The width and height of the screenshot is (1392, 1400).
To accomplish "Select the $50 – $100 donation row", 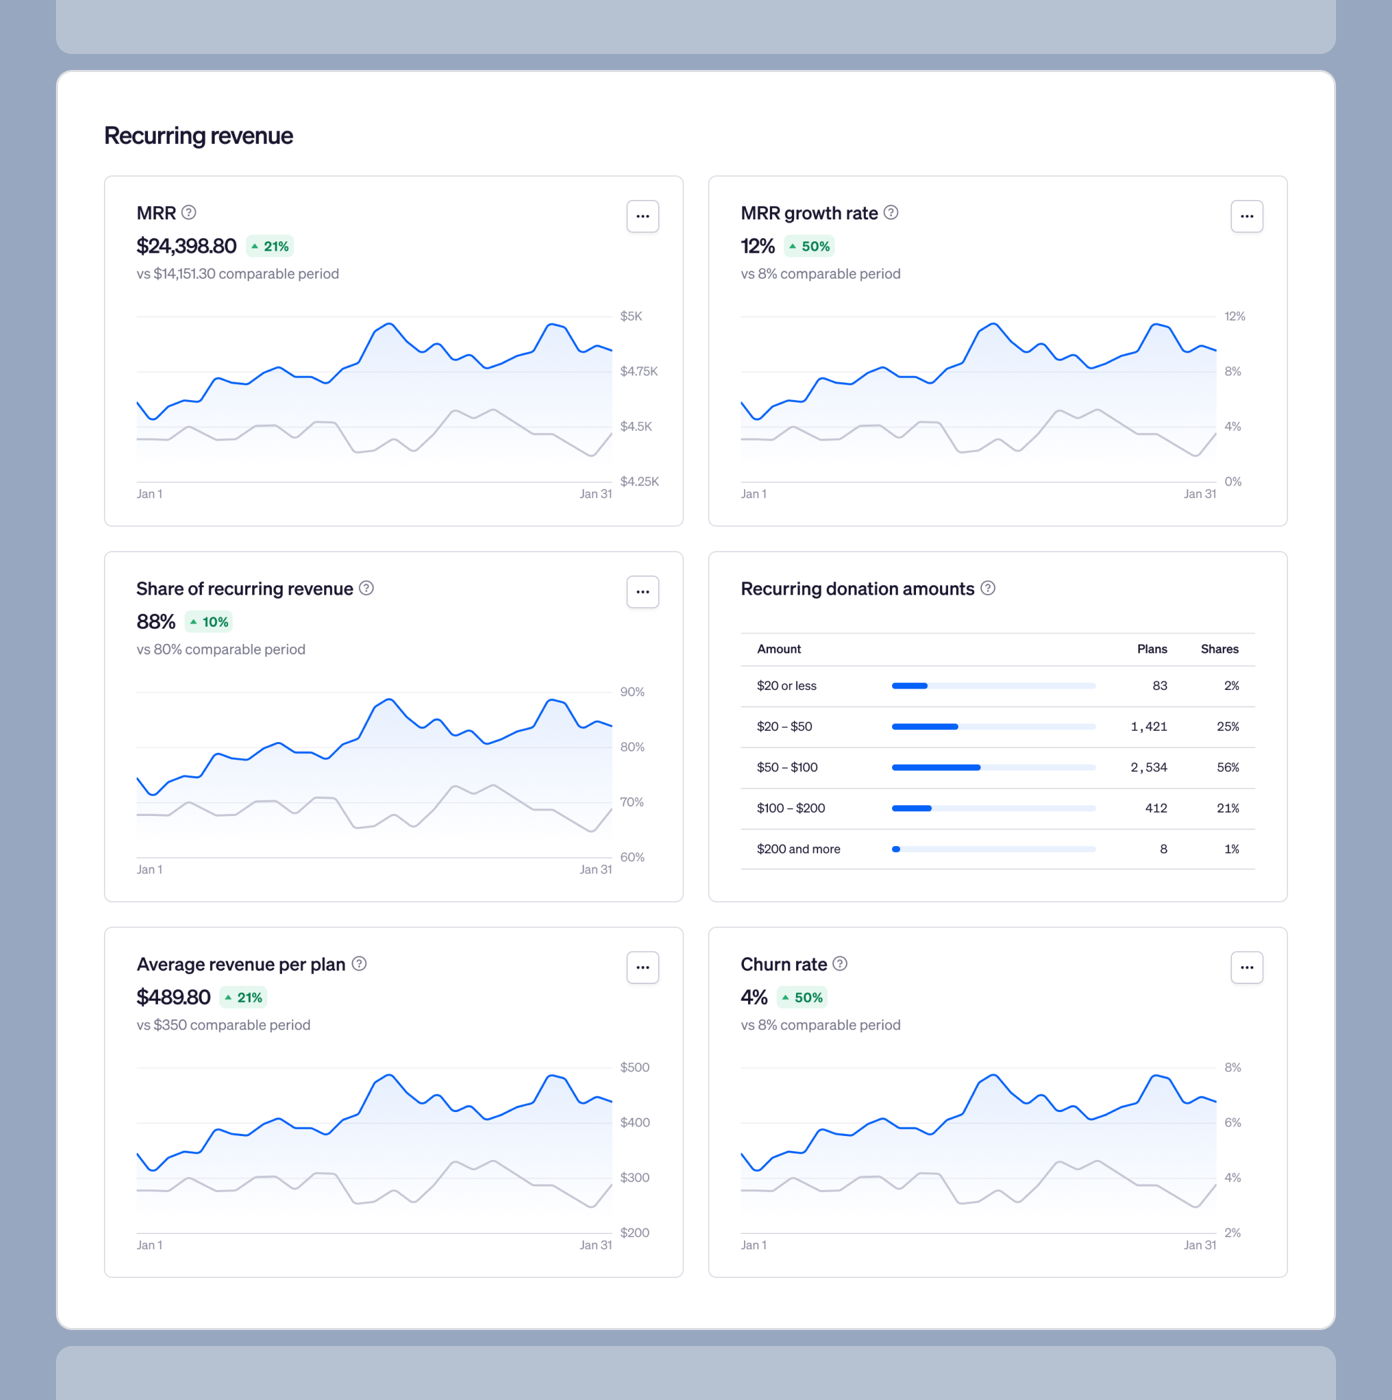I will (787, 767).
